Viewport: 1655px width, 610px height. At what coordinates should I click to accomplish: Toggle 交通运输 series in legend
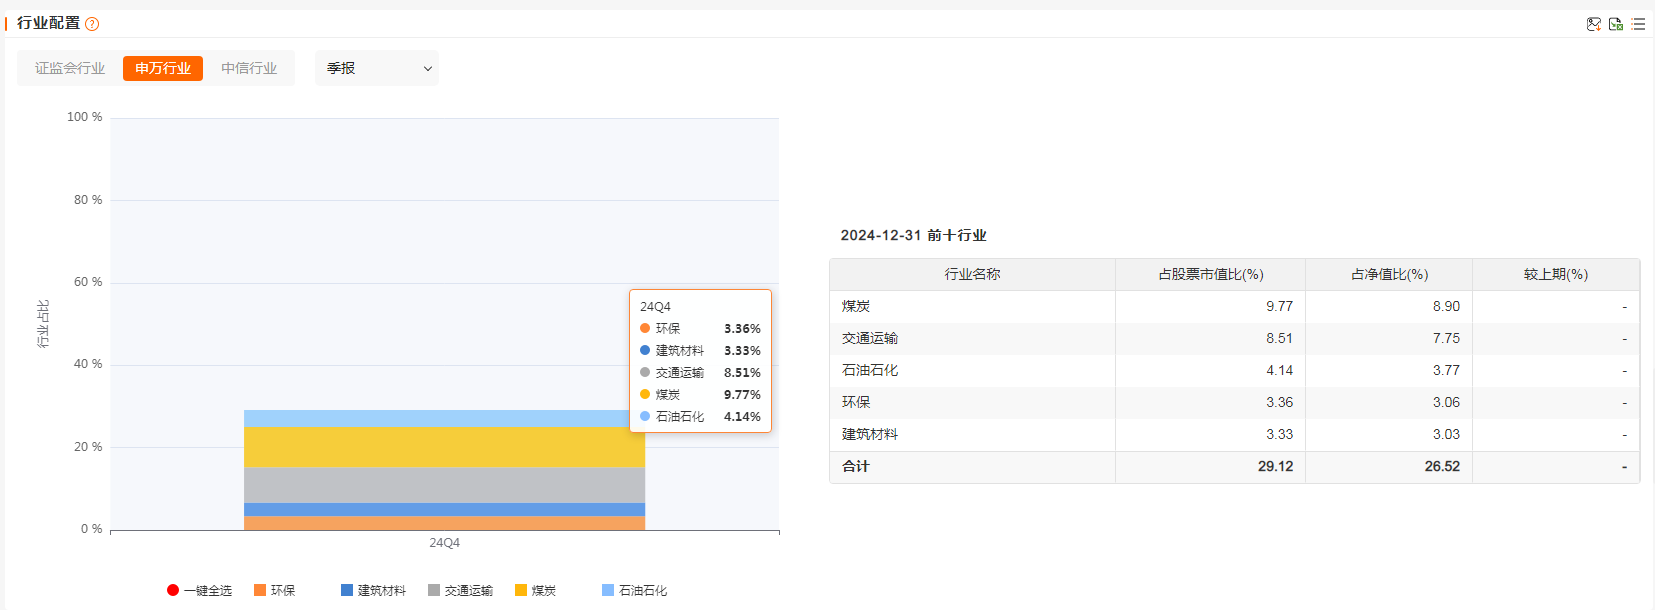460,591
